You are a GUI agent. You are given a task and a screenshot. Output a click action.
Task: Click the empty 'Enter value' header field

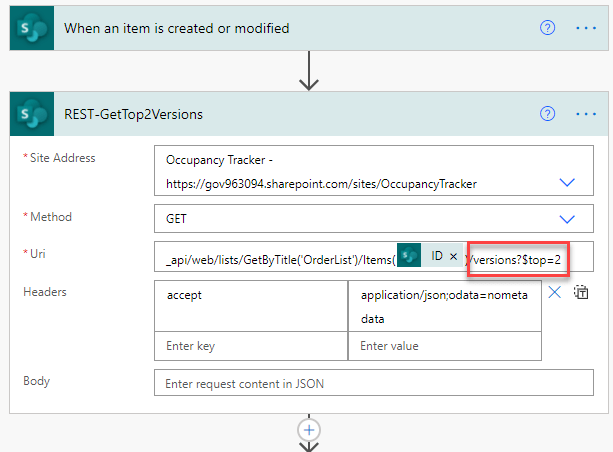[444, 346]
